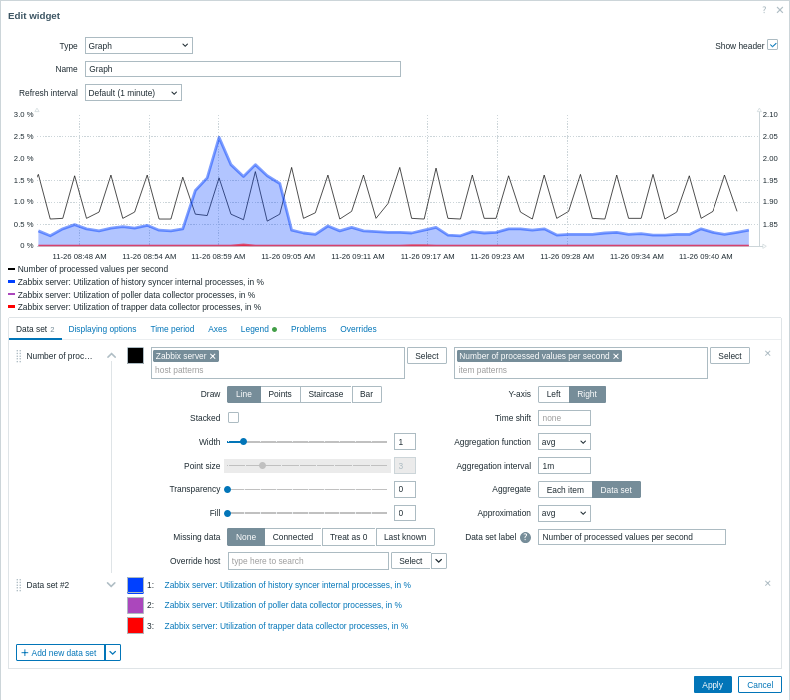Set Draw type to Staircase

[326, 394]
